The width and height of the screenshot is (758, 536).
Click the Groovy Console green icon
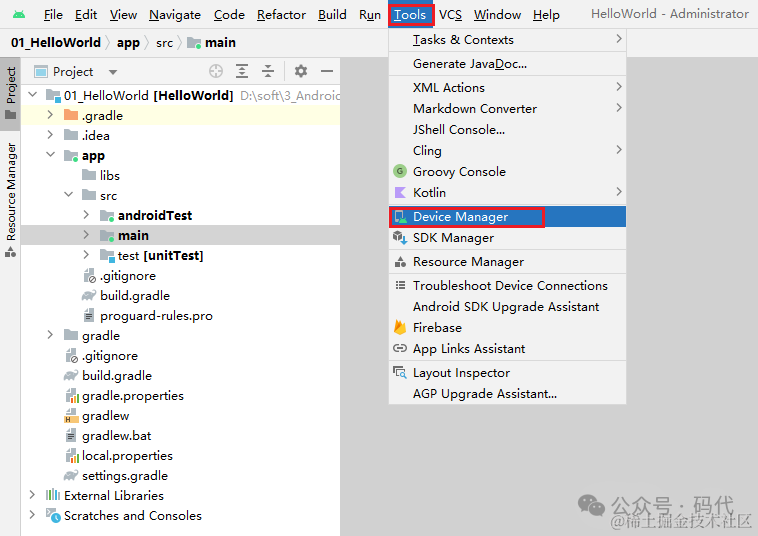pyautogui.click(x=400, y=171)
